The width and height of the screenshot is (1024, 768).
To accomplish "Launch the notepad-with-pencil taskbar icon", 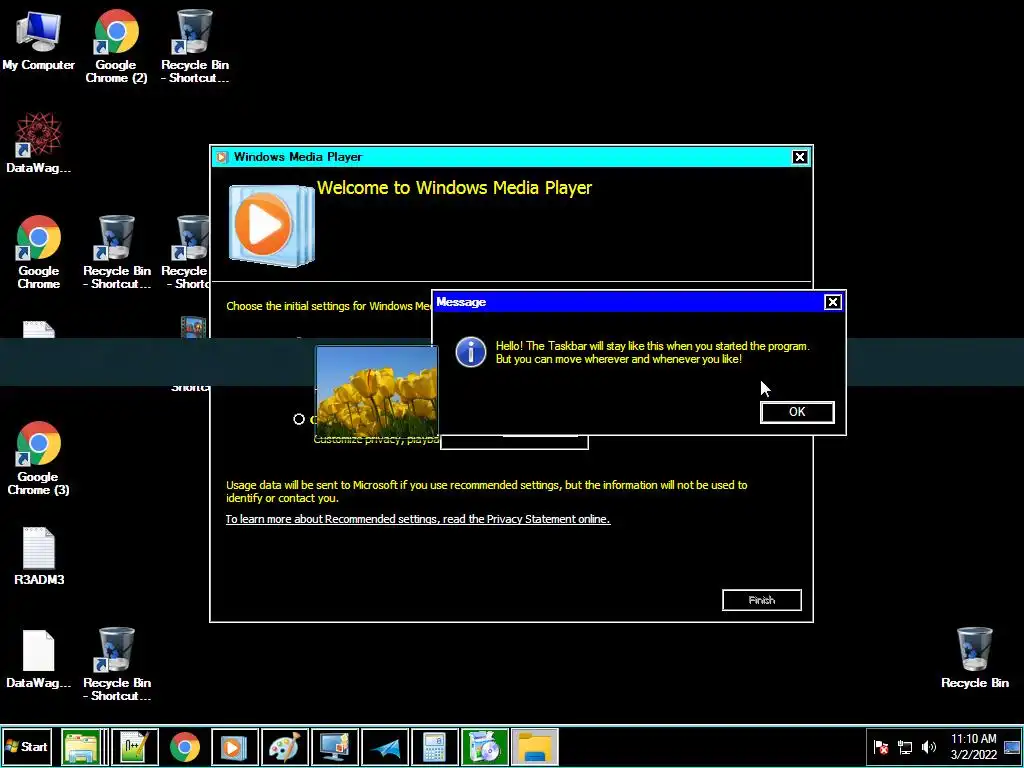I will point(135,746).
